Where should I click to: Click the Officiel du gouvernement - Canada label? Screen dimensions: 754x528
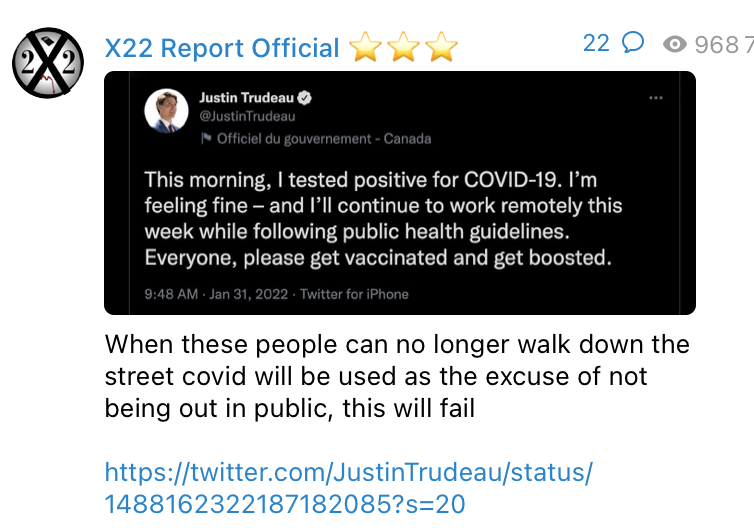point(324,139)
